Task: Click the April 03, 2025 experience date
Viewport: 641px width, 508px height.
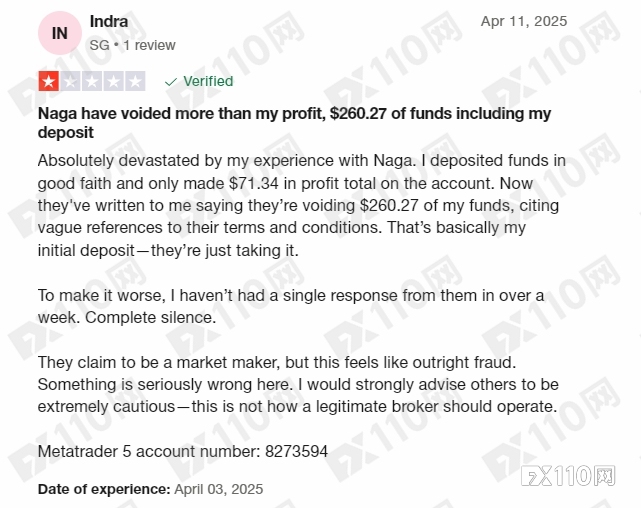Action: pyautogui.click(x=219, y=489)
